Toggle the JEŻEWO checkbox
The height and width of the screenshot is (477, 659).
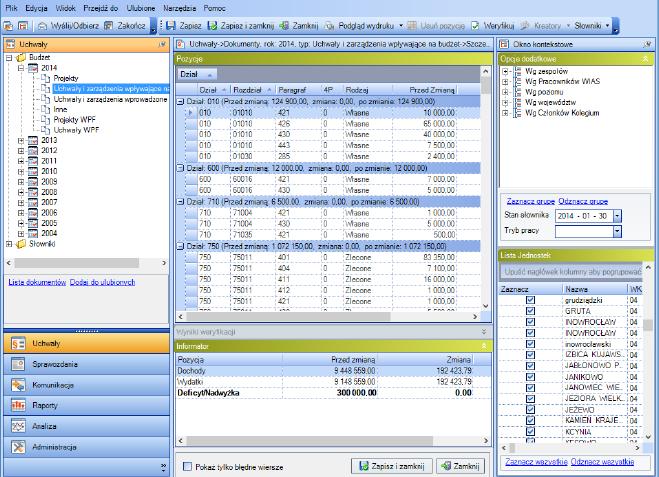(530, 410)
